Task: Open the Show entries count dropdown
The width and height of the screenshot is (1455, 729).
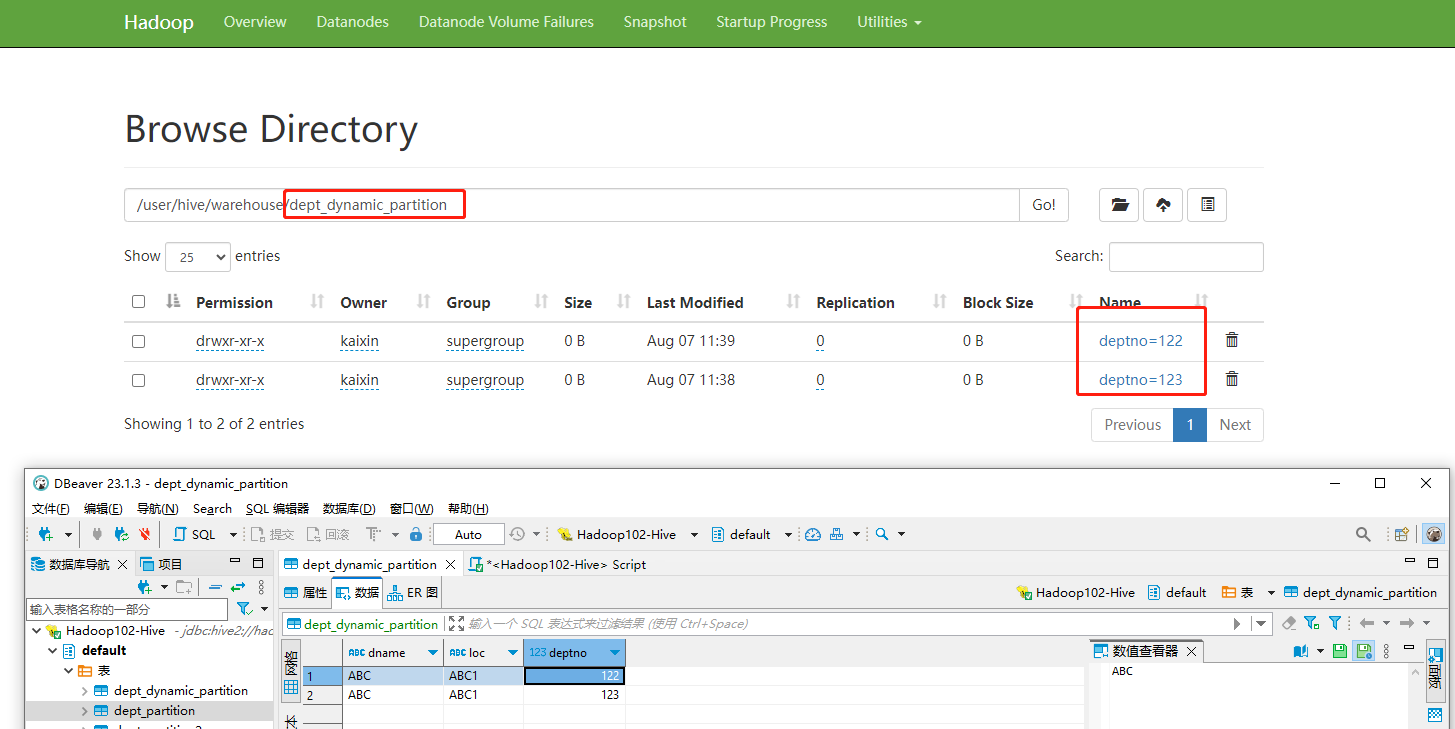Action: pos(198,257)
